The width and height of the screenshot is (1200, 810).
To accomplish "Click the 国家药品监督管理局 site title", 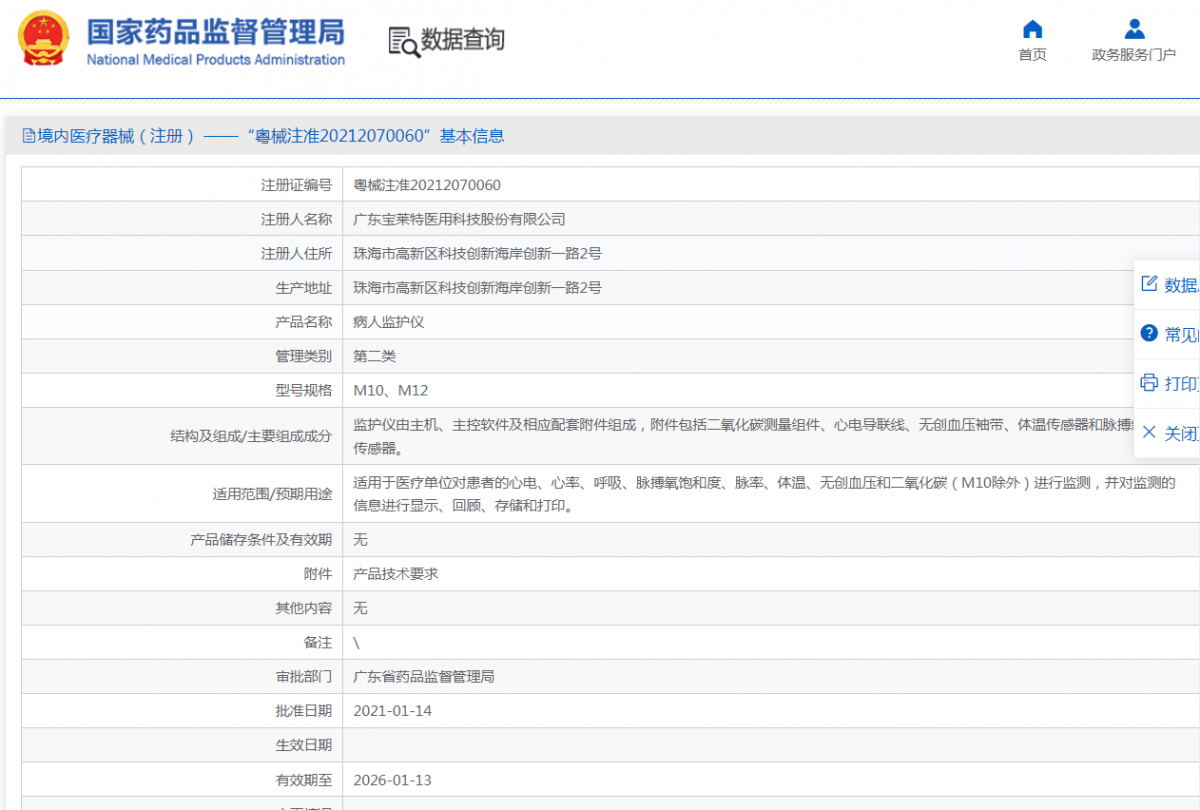I will 215,32.
